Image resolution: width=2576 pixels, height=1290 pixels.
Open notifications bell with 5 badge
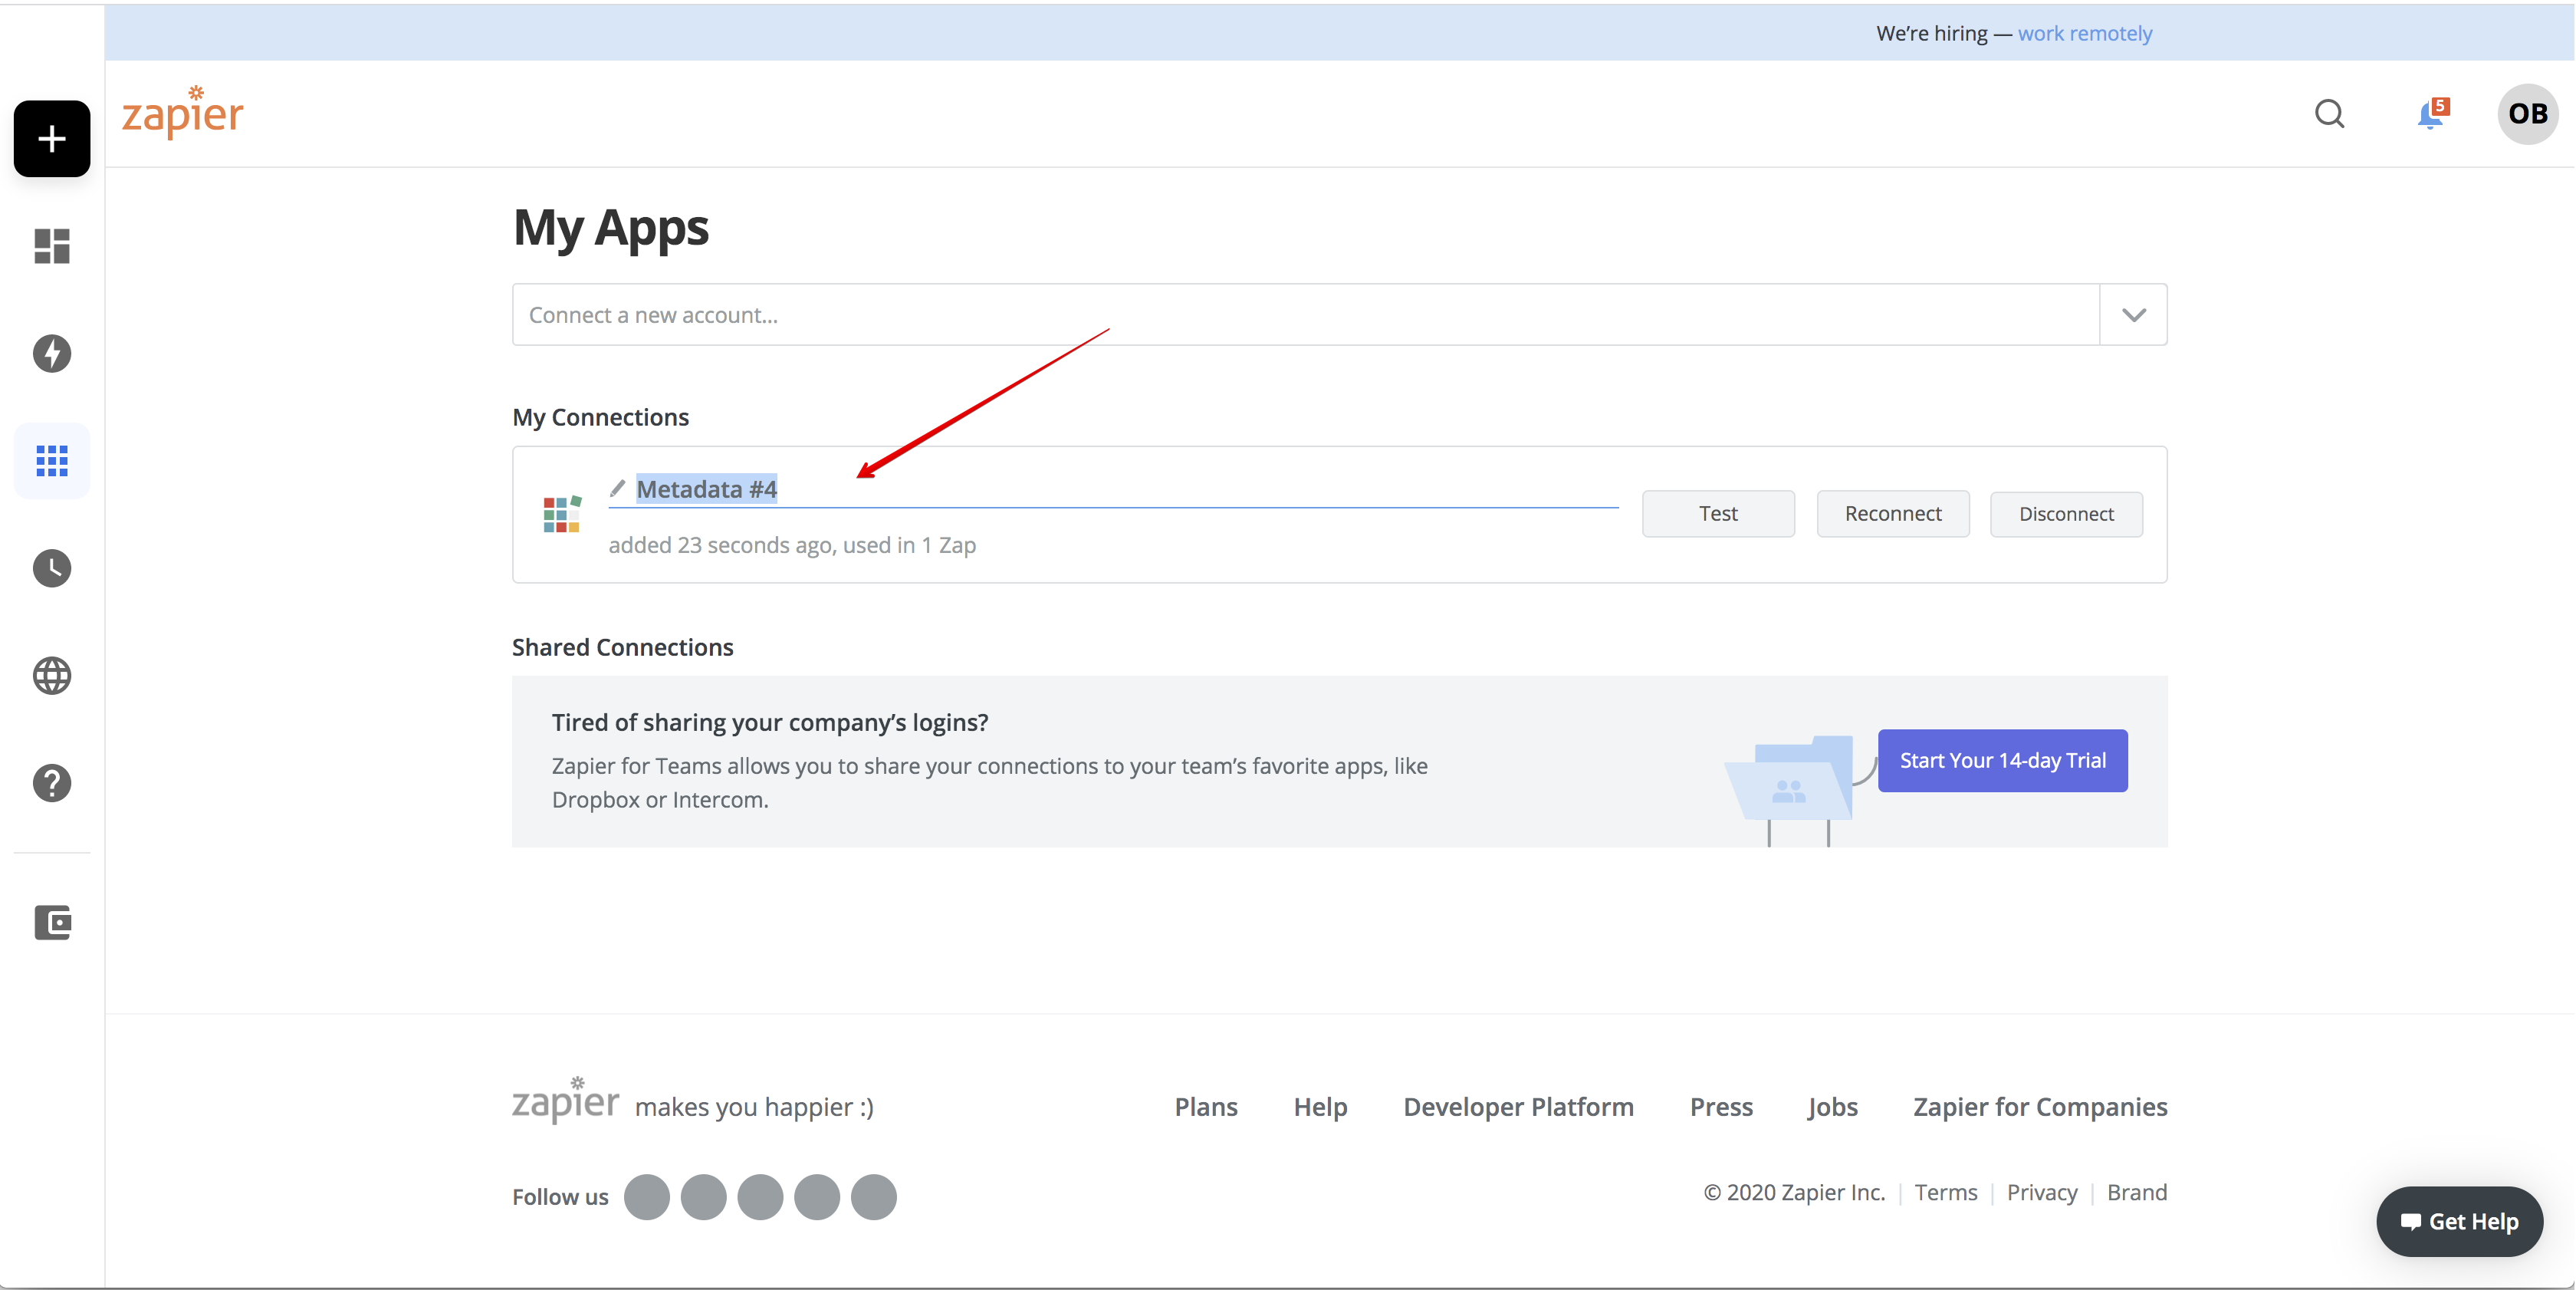coord(2430,114)
